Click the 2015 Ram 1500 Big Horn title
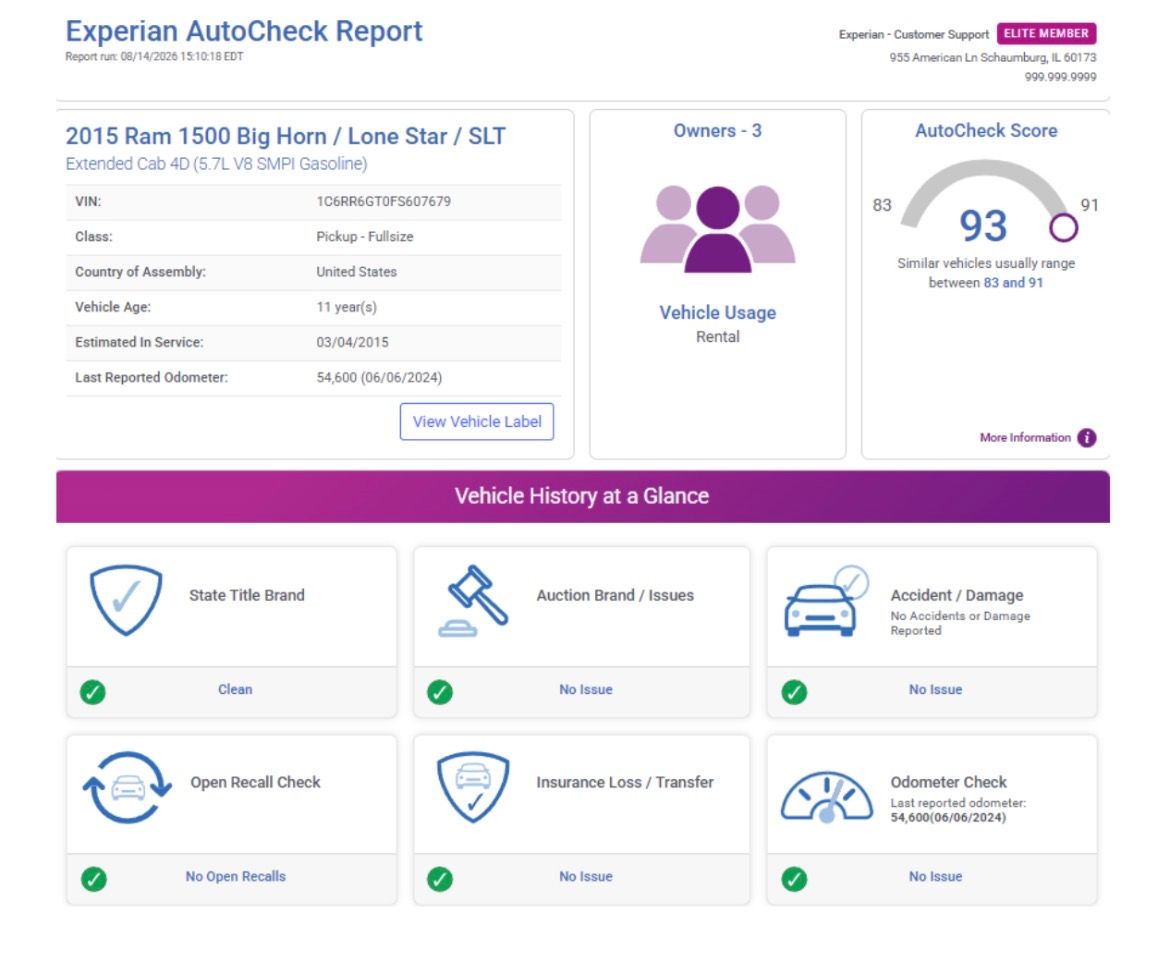Image resolution: width=1170 pixels, height=967 pixels. [286, 136]
